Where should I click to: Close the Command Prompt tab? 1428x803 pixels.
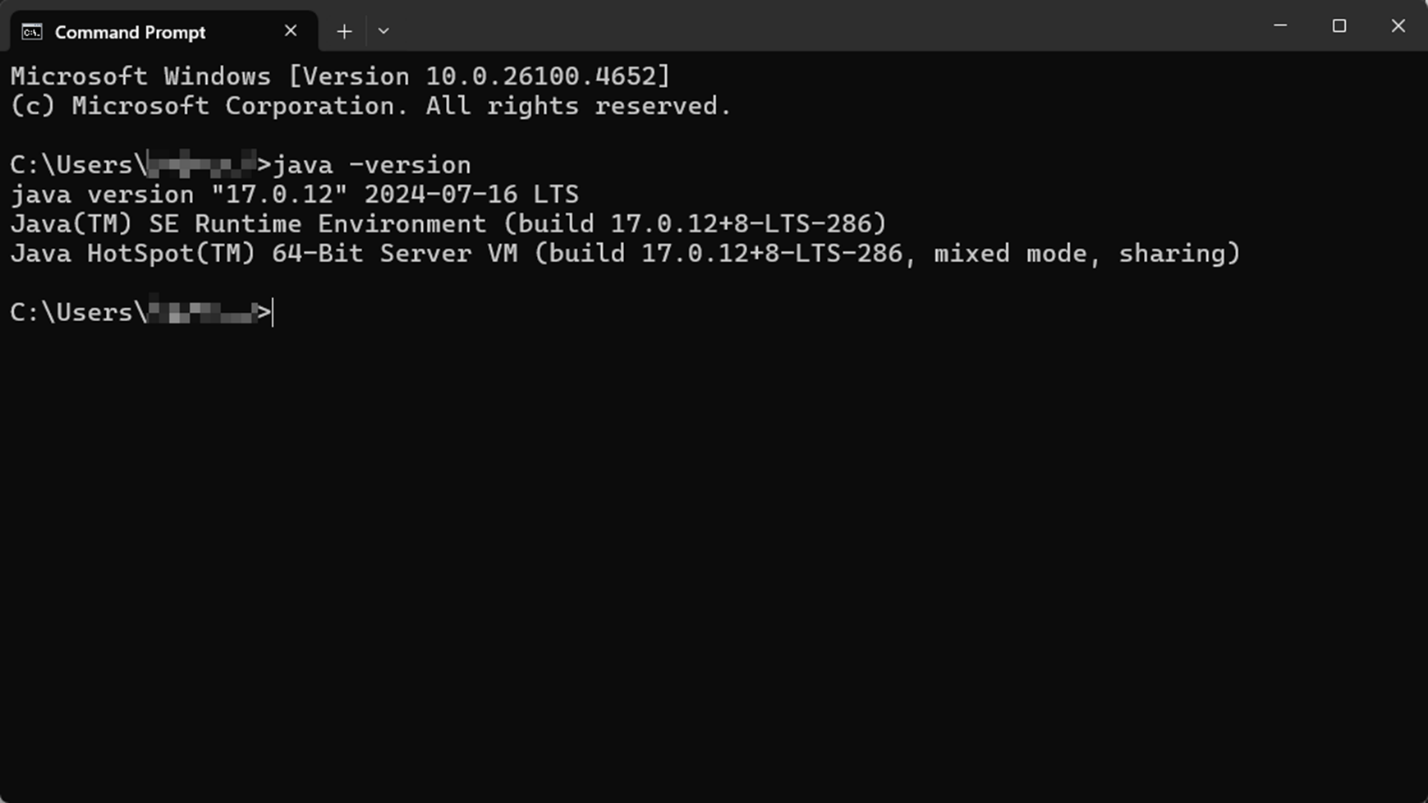(291, 31)
